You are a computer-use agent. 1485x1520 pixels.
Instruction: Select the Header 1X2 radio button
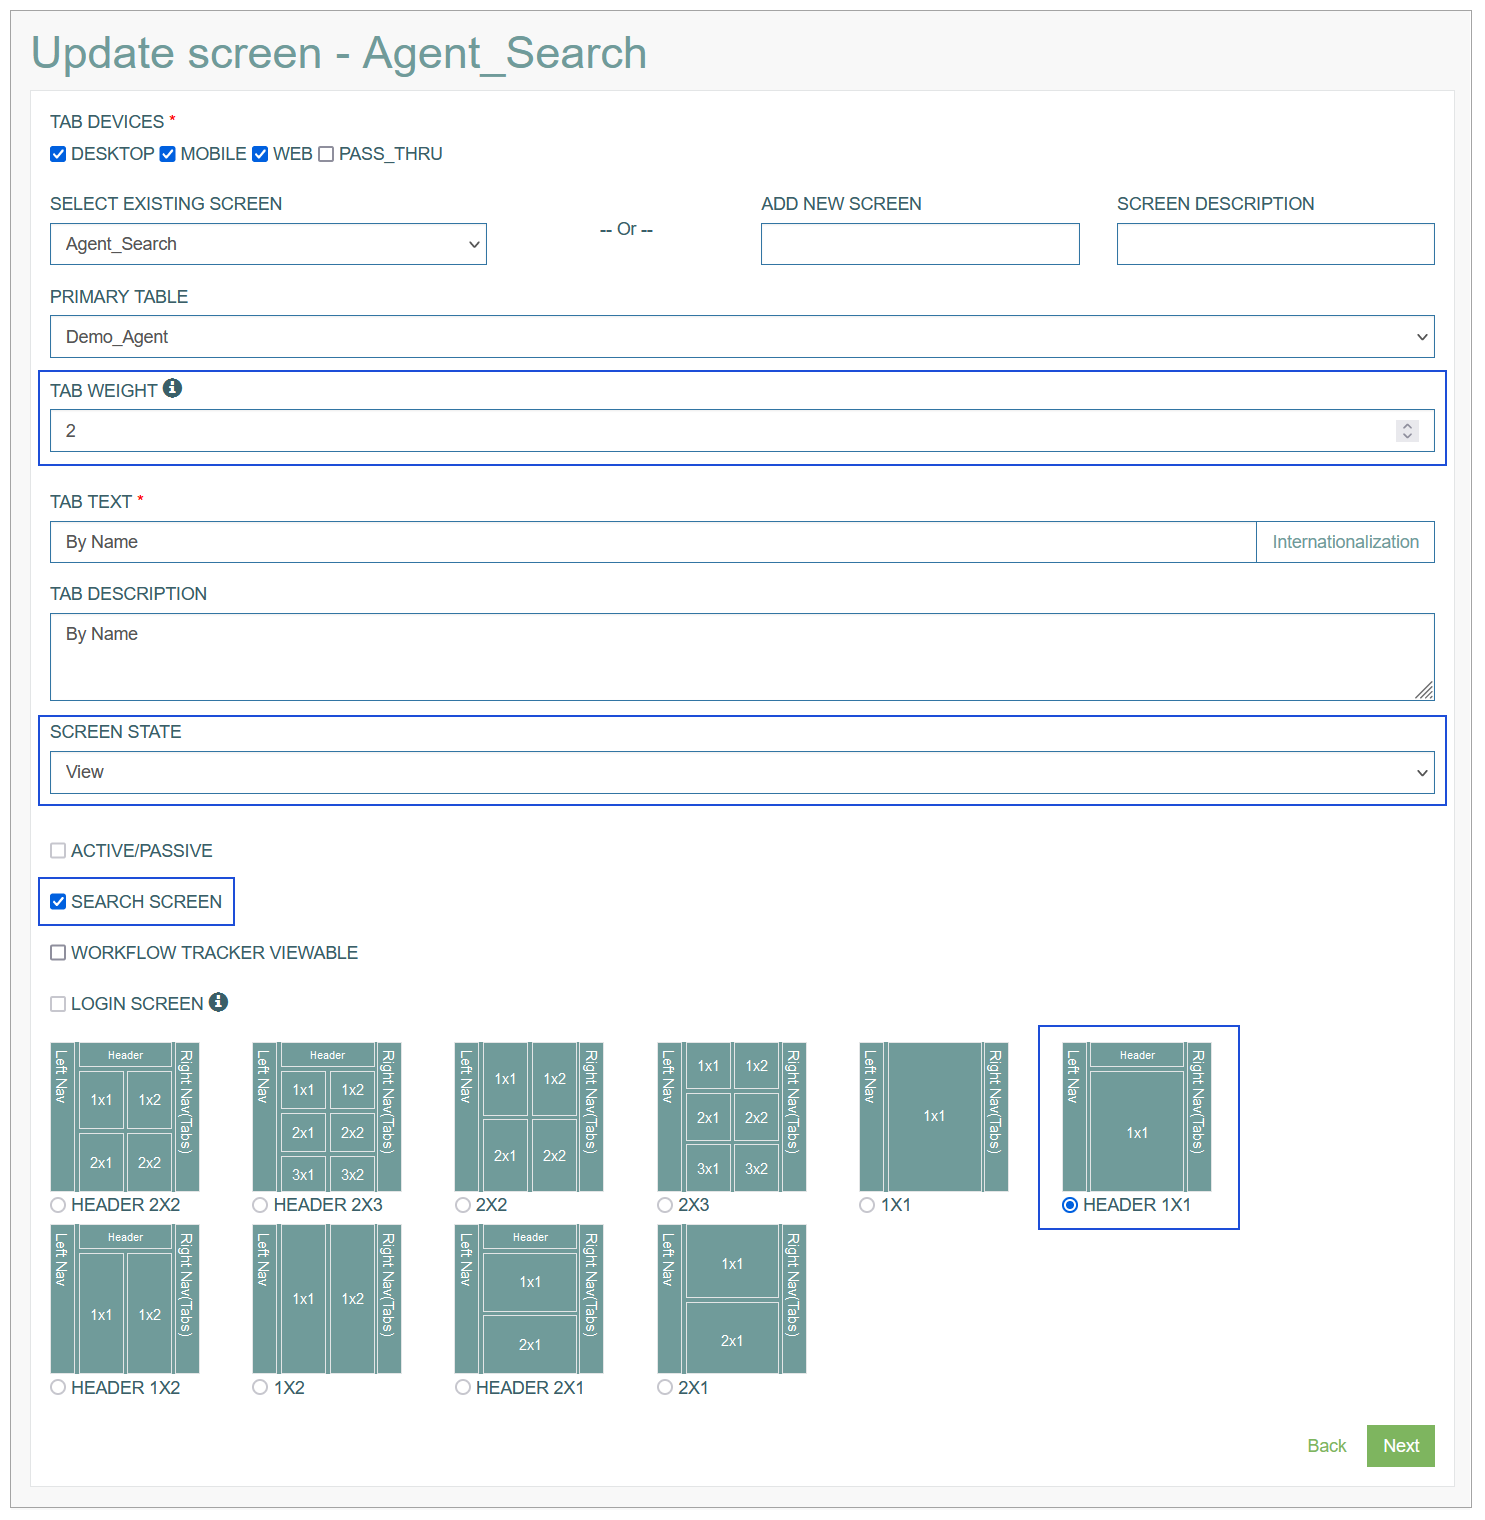click(58, 1387)
